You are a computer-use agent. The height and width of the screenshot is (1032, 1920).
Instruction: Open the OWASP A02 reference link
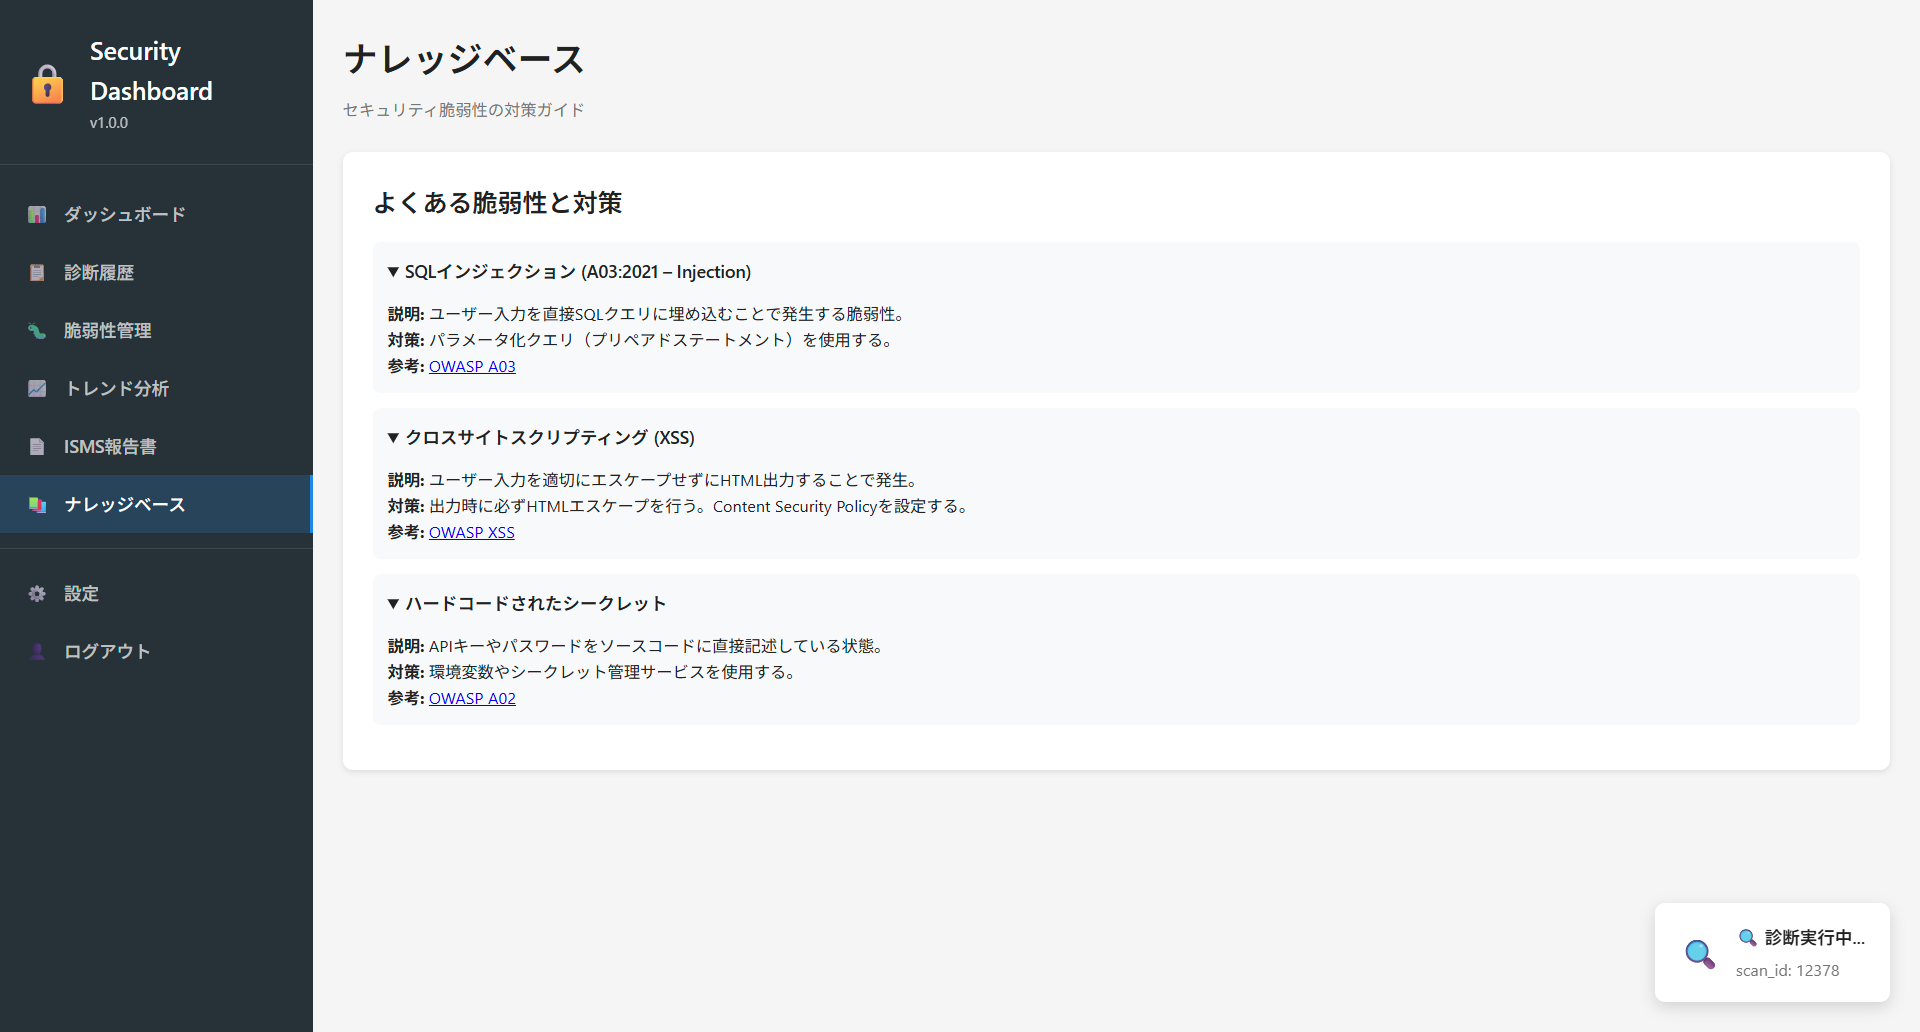coord(472,698)
